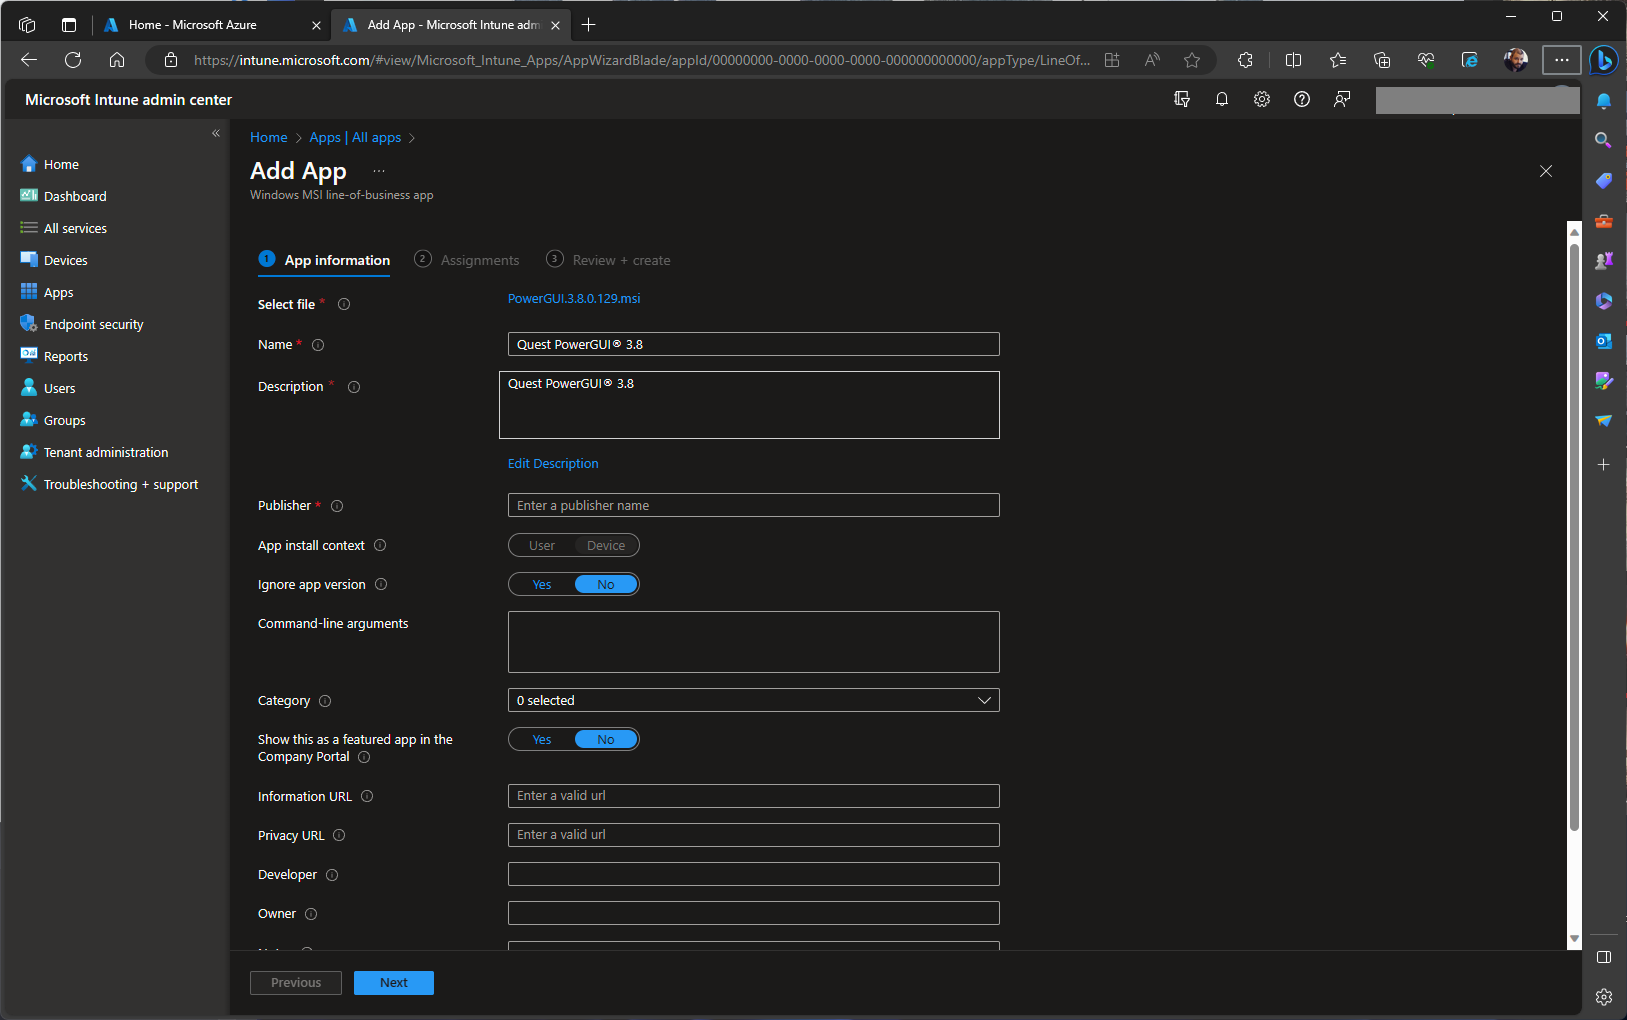Open Settings gear in Intune header
Screen dimensions: 1627x1020
click(x=1262, y=99)
